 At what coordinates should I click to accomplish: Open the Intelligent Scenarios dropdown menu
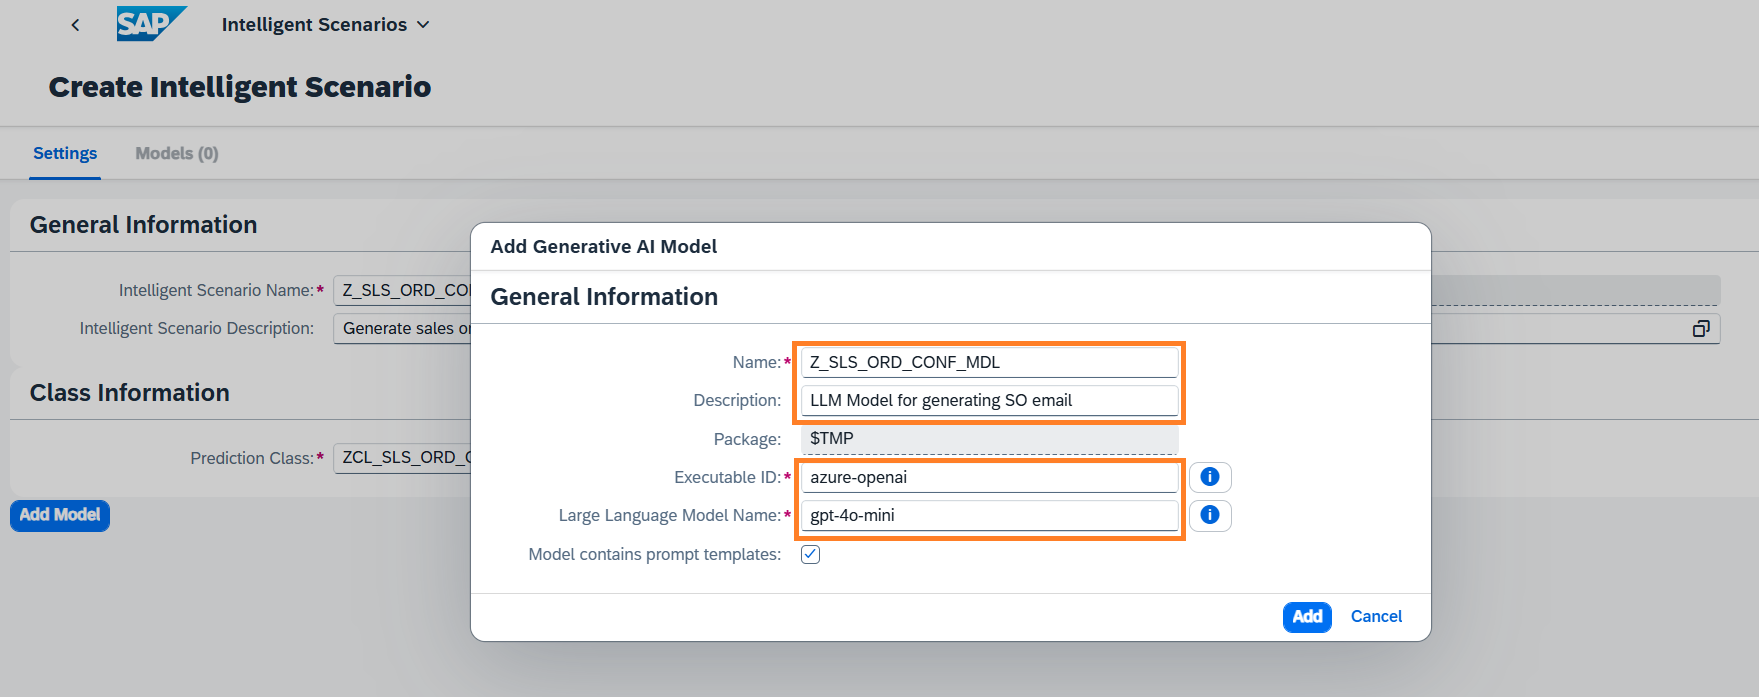click(325, 25)
